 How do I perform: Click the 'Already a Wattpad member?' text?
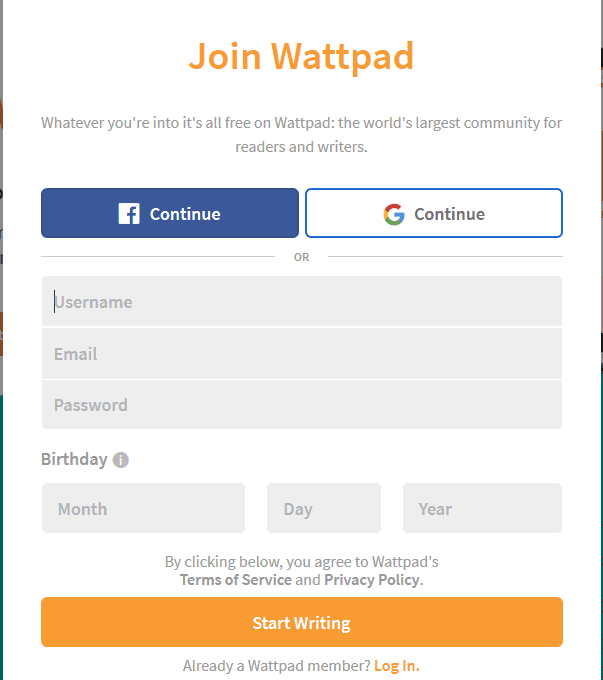(276, 666)
